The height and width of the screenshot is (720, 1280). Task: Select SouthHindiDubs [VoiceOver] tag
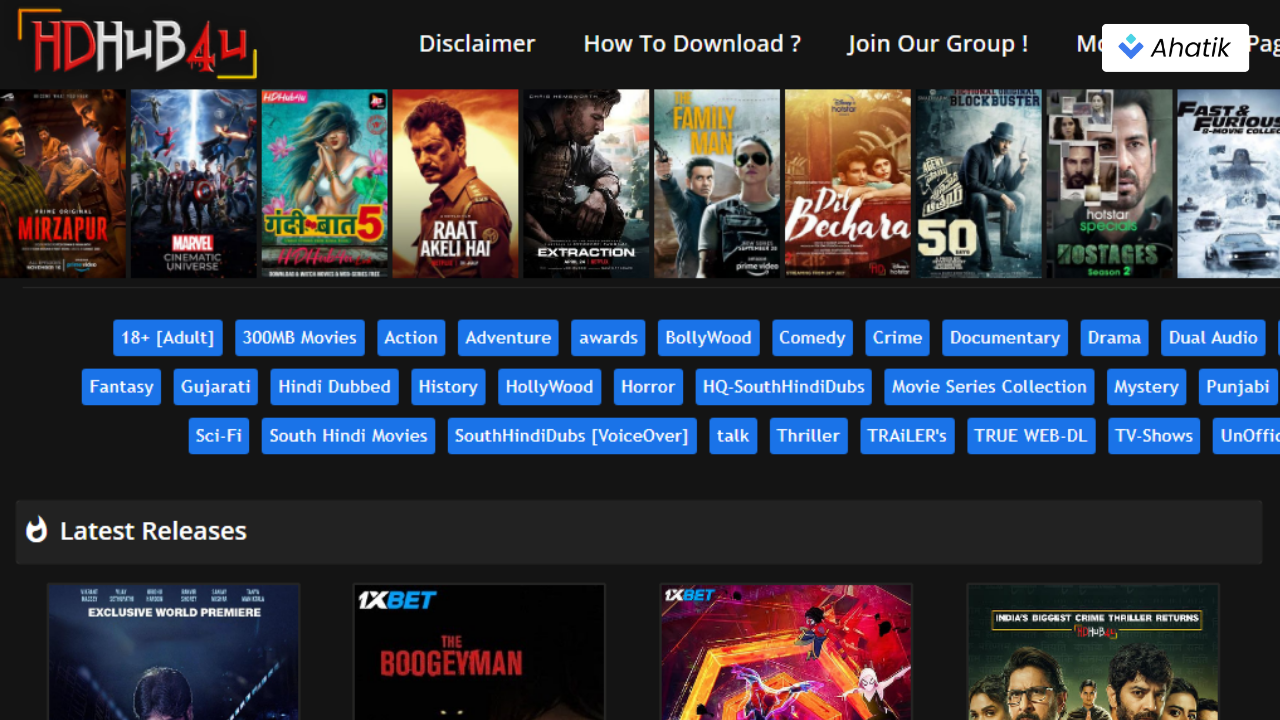[x=572, y=436]
